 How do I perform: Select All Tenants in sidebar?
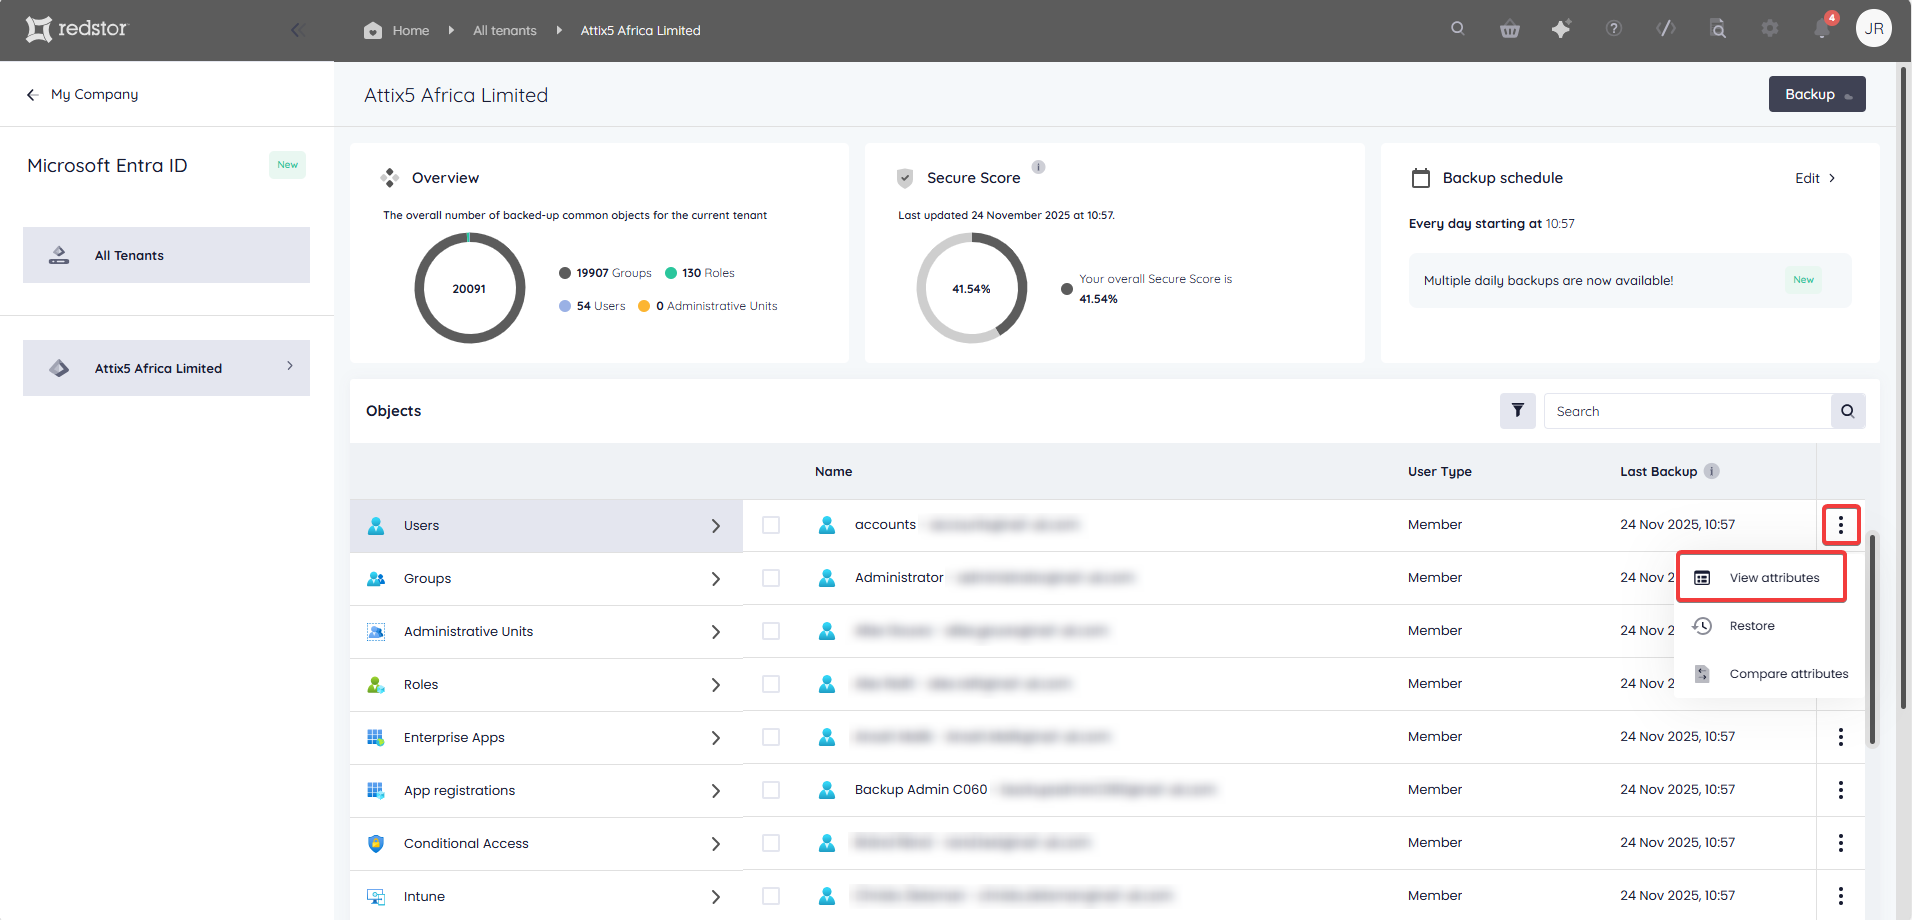[166, 255]
